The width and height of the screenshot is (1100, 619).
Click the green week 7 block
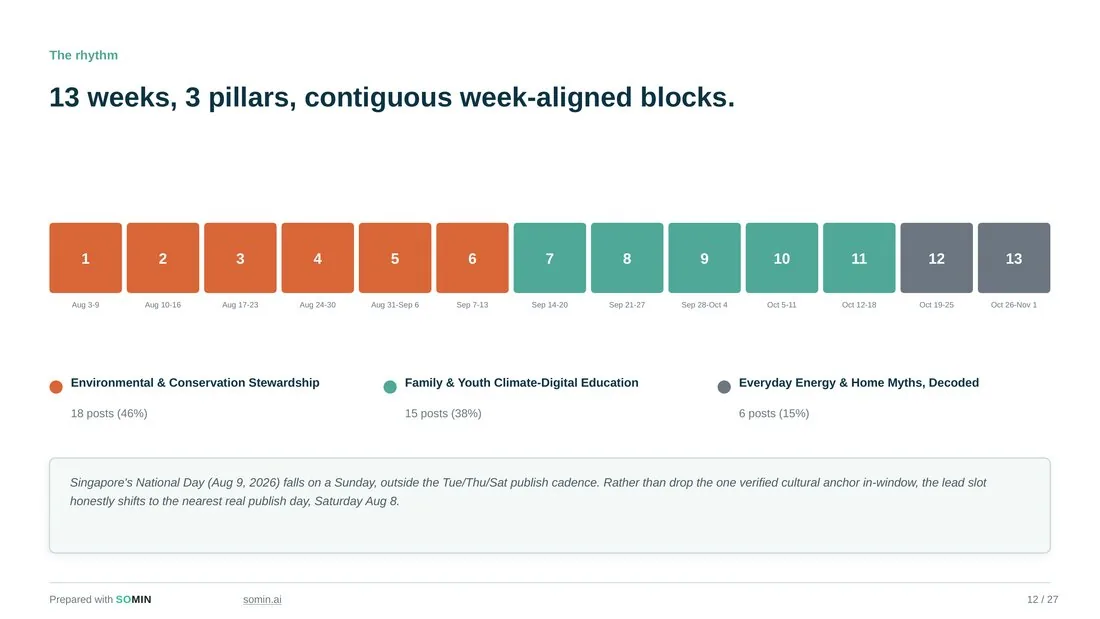pyautogui.click(x=549, y=258)
